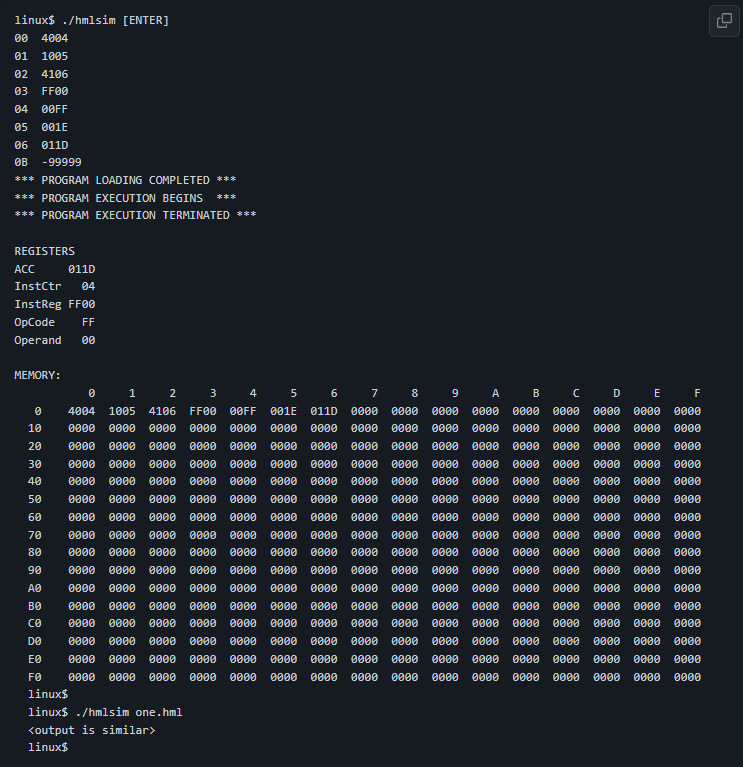Image resolution: width=743 pixels, height=767 pixels.
Task: Click memory row label 10
Action: click(35, 429)
